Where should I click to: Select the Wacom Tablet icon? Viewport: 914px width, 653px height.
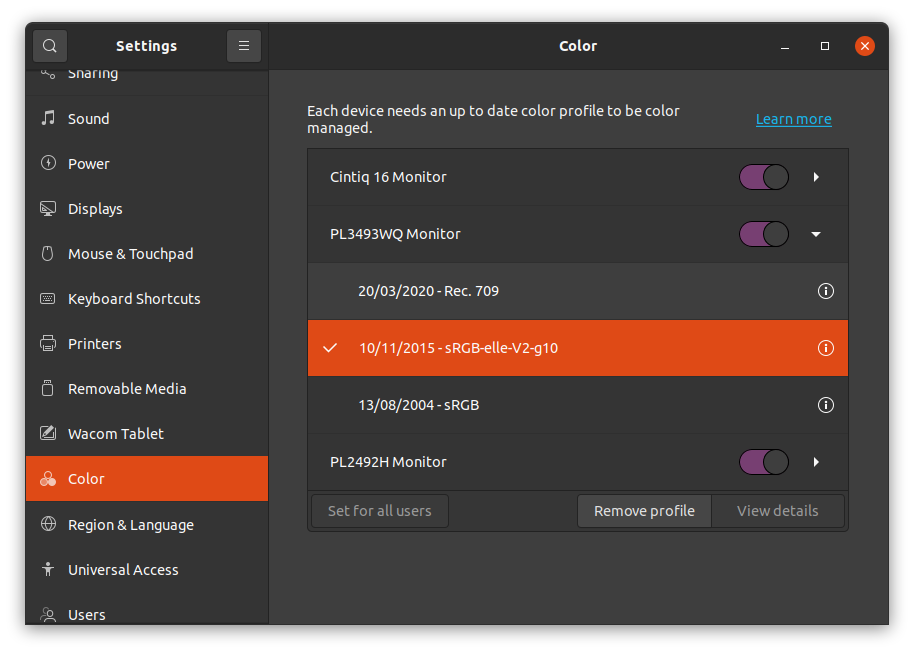(46, 433)
